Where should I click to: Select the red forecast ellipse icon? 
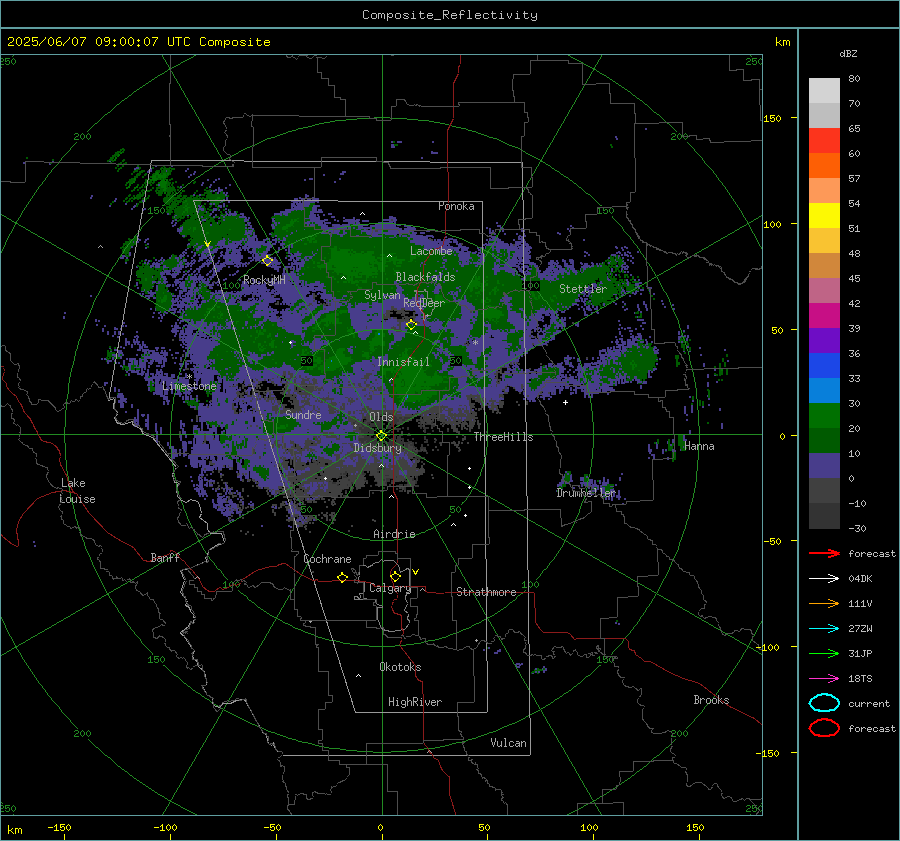[x=824, y=728]
